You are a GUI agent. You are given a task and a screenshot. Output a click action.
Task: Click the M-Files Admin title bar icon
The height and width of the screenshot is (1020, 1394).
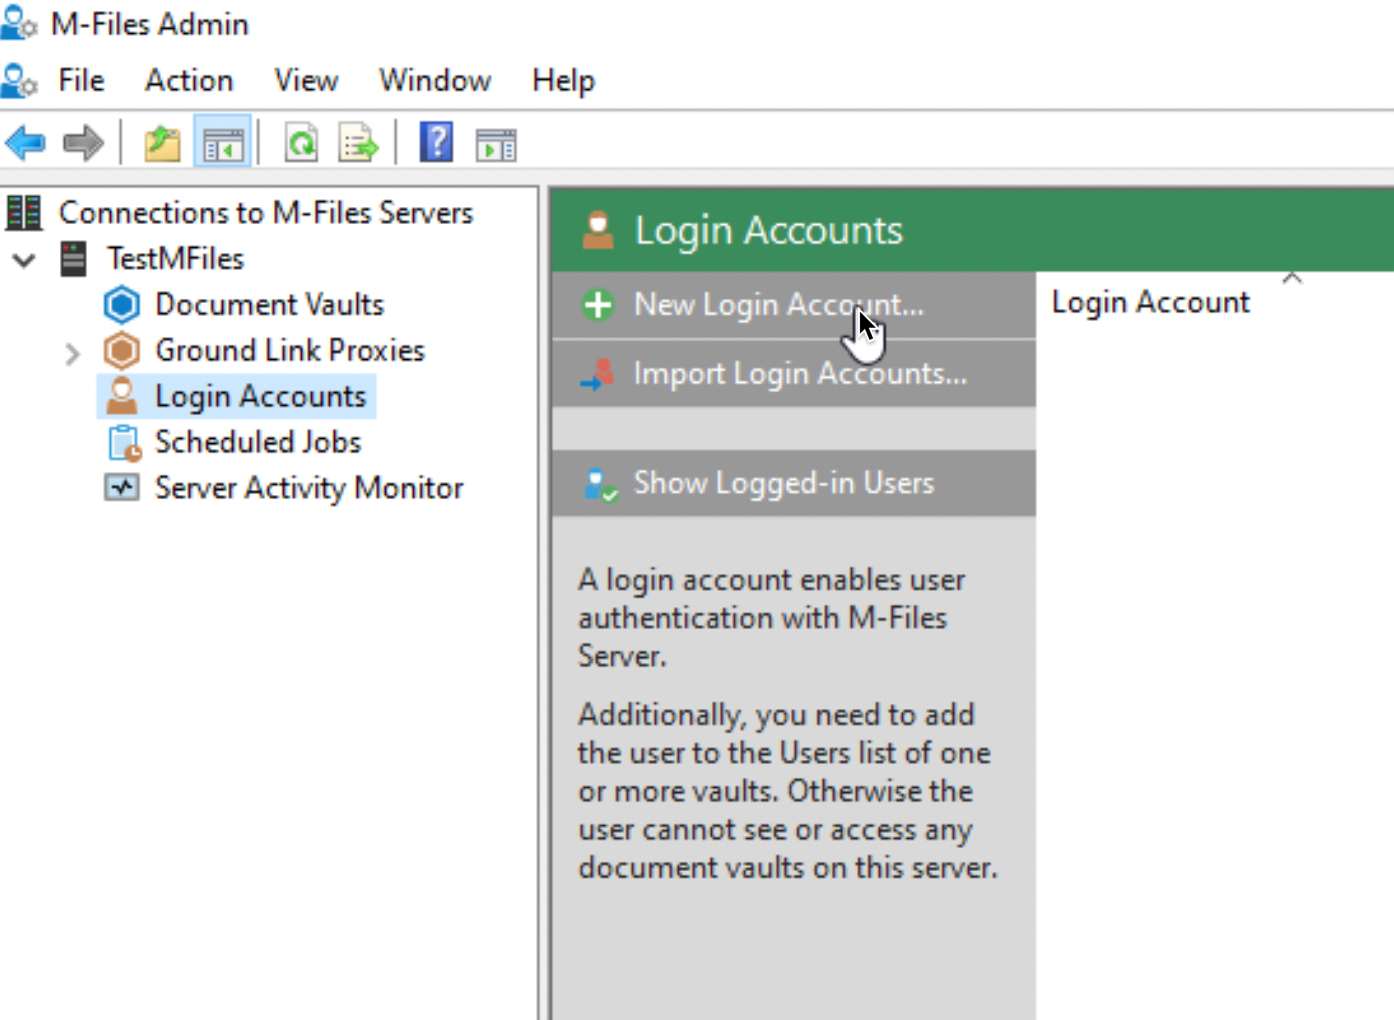pos(19,23)
